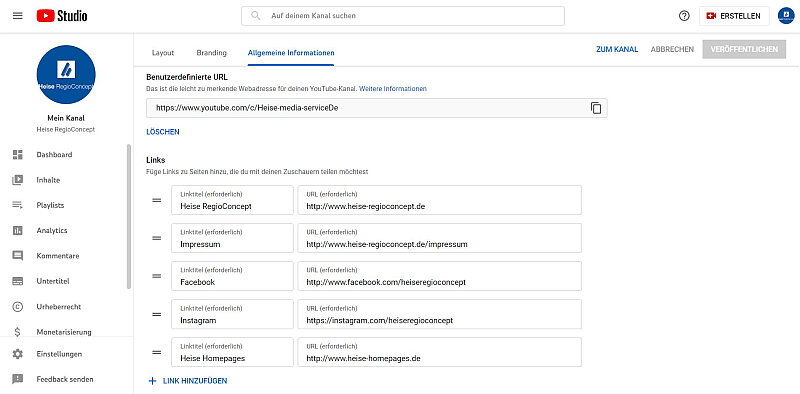Image resolution: width=800 pixels, height=394 pixels.
Task: Edit the heise-regioconcept.de/impressum URL field
Action: 439,238
